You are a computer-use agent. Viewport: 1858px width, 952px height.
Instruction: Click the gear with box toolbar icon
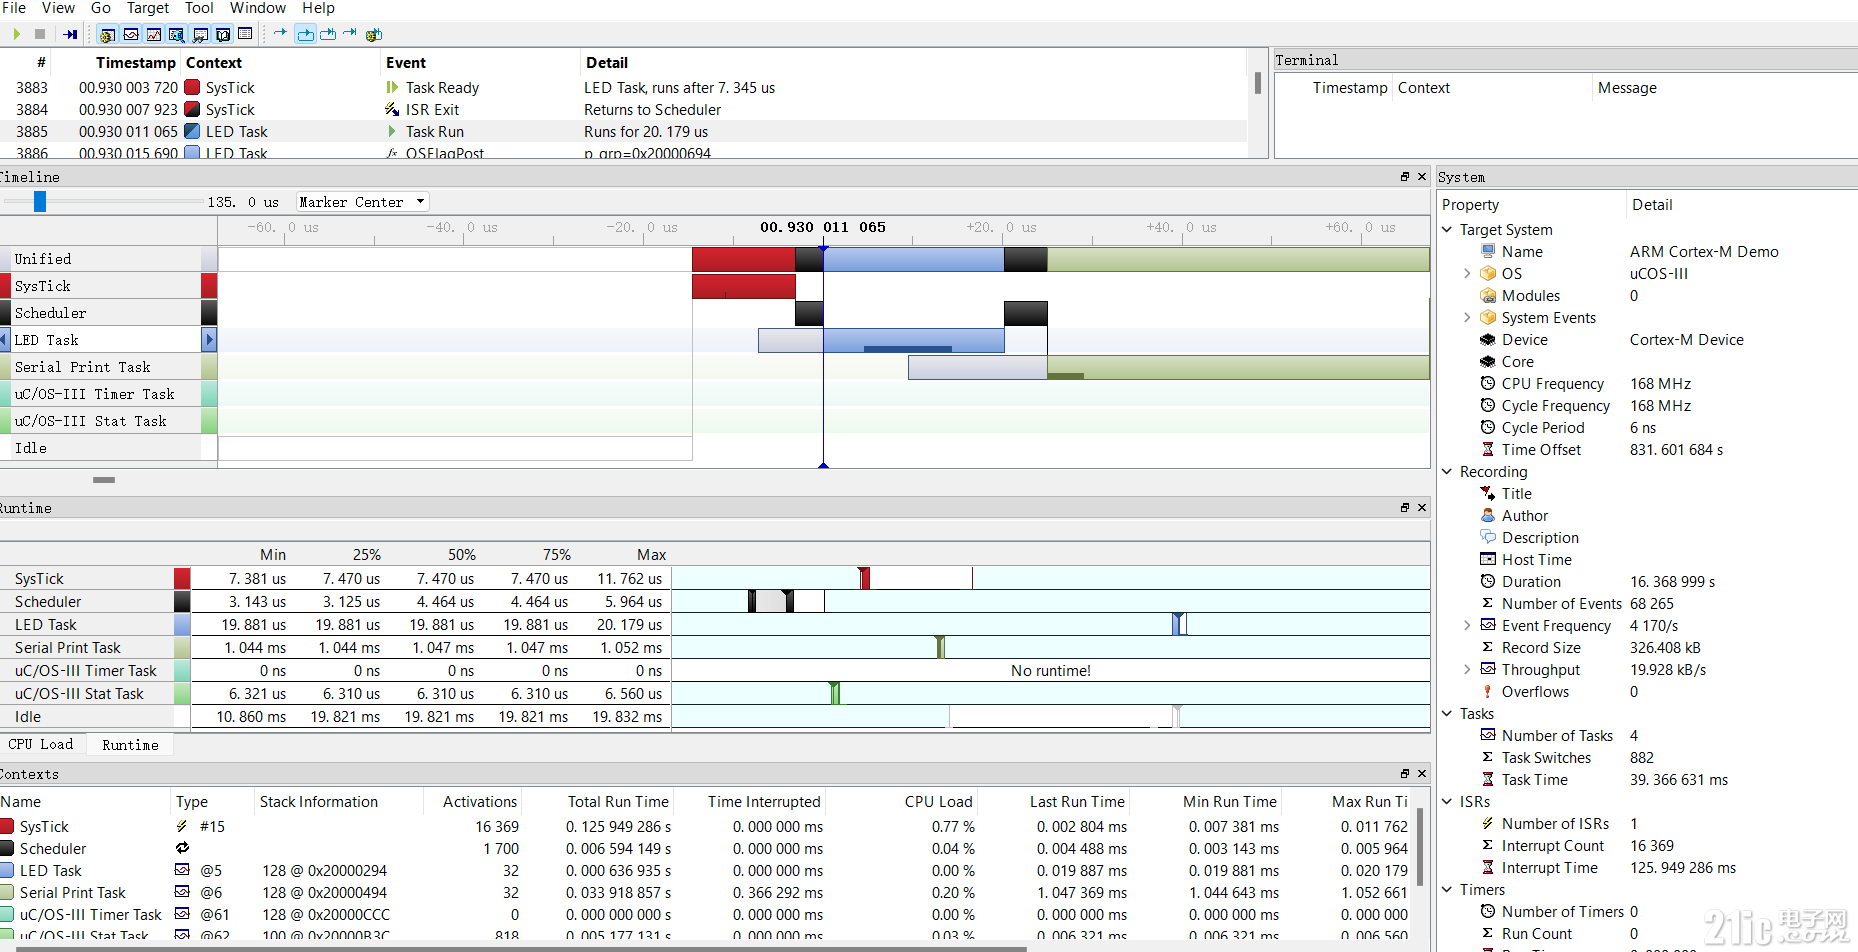click(374, 35)
